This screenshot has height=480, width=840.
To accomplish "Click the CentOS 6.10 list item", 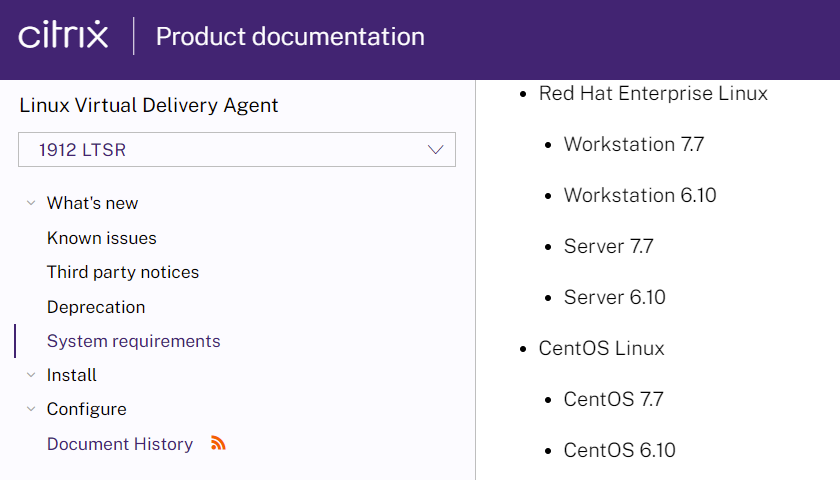I will coord(619,450).
